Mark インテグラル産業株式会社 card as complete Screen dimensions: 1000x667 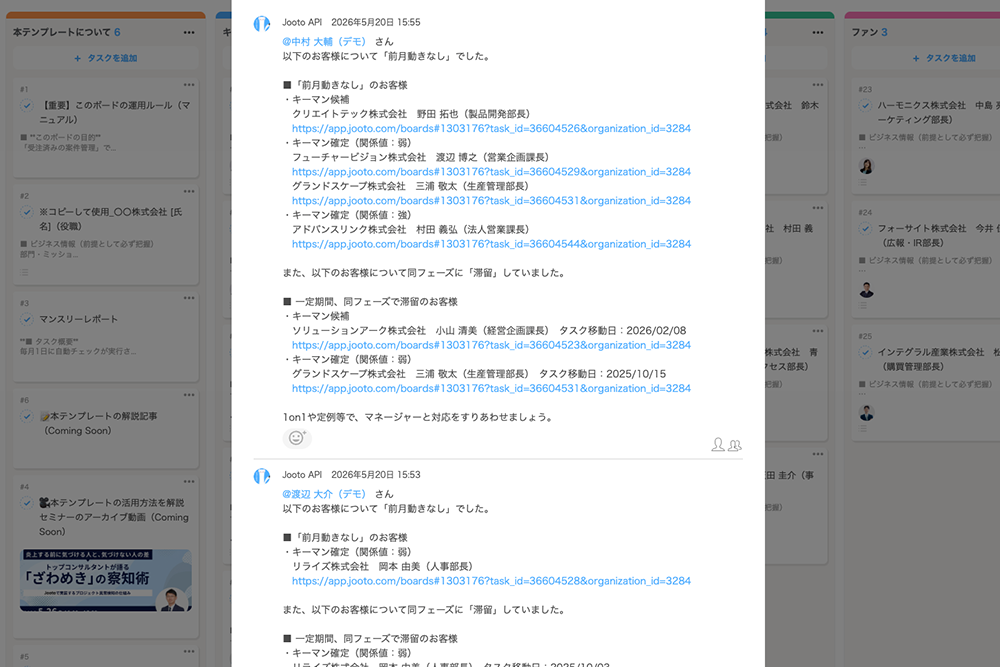(x=865, y=352)
